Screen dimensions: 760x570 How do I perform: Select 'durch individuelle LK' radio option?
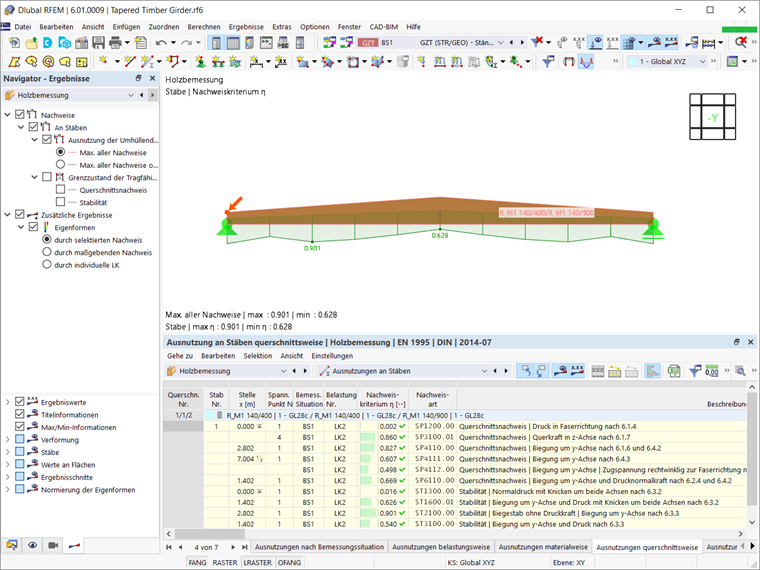click(x=47, y=265)
